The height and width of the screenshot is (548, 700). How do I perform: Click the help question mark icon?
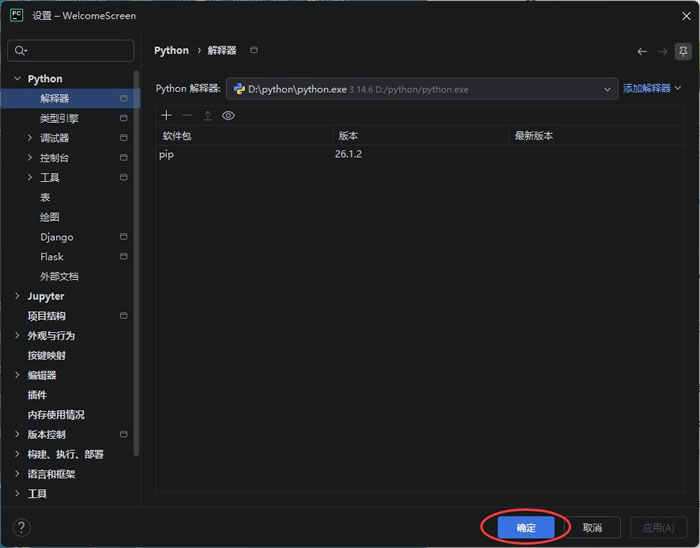click(x=21, y=527)
